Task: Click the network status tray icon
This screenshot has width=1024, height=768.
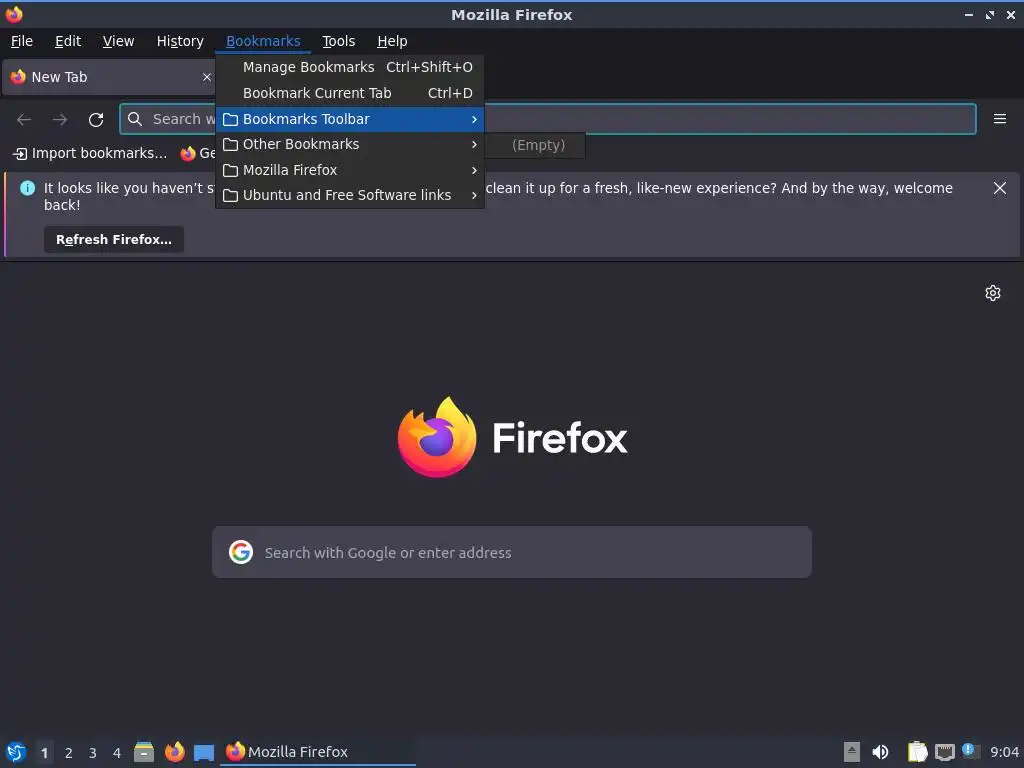Action: click(945, 753)
